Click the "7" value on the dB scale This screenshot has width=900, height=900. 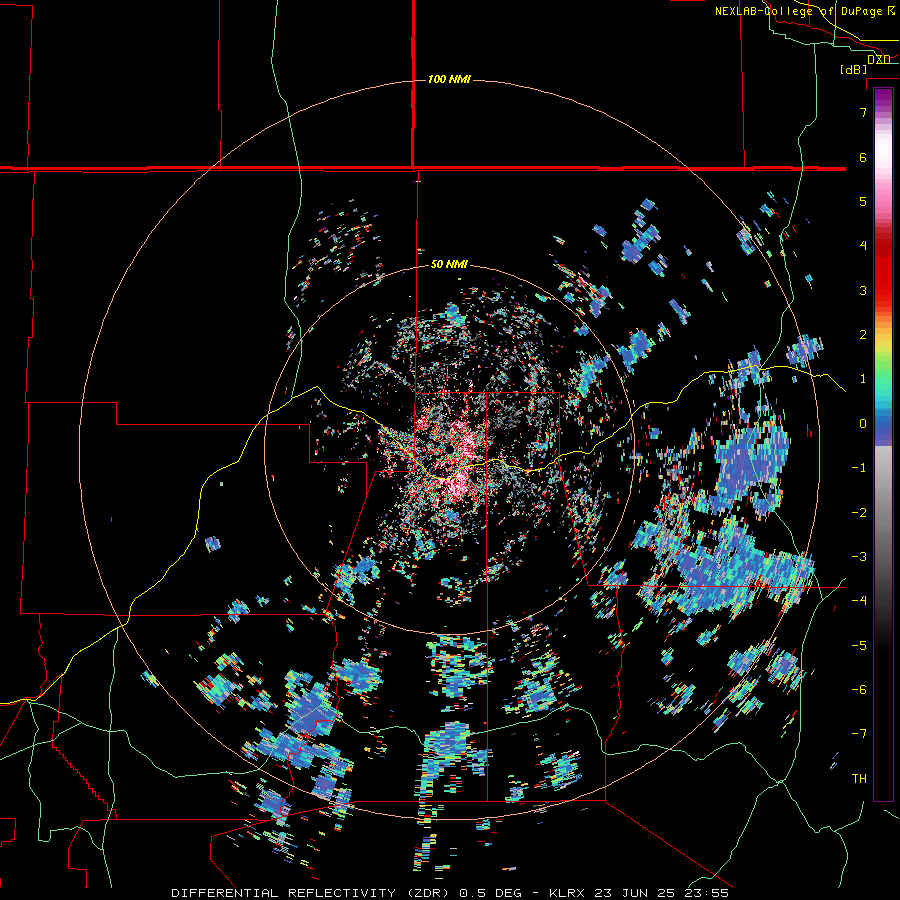coord(863,112)
